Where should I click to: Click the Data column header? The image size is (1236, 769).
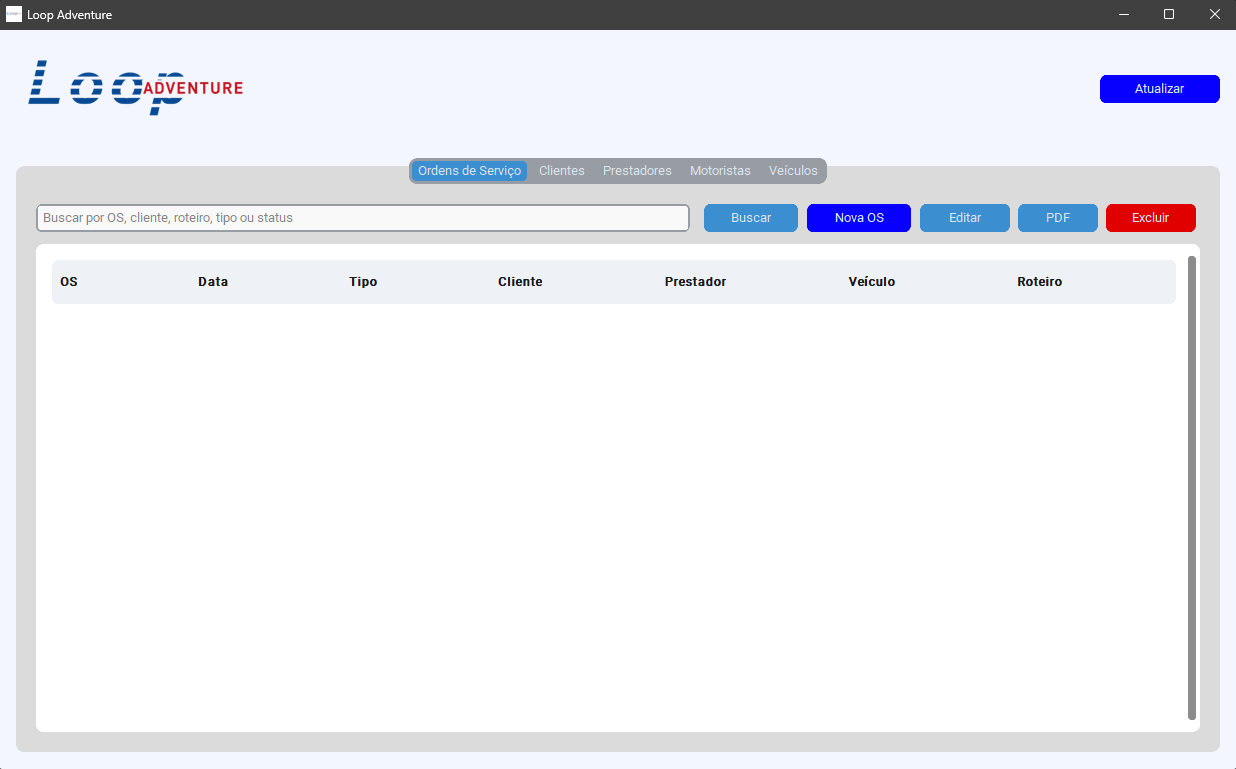click(x=213, y=282)
